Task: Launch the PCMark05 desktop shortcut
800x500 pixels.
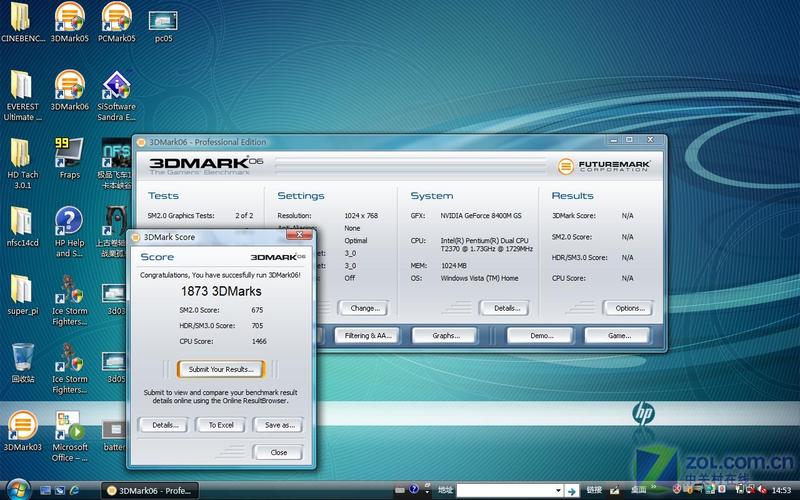Action: [x=116, y=22]
